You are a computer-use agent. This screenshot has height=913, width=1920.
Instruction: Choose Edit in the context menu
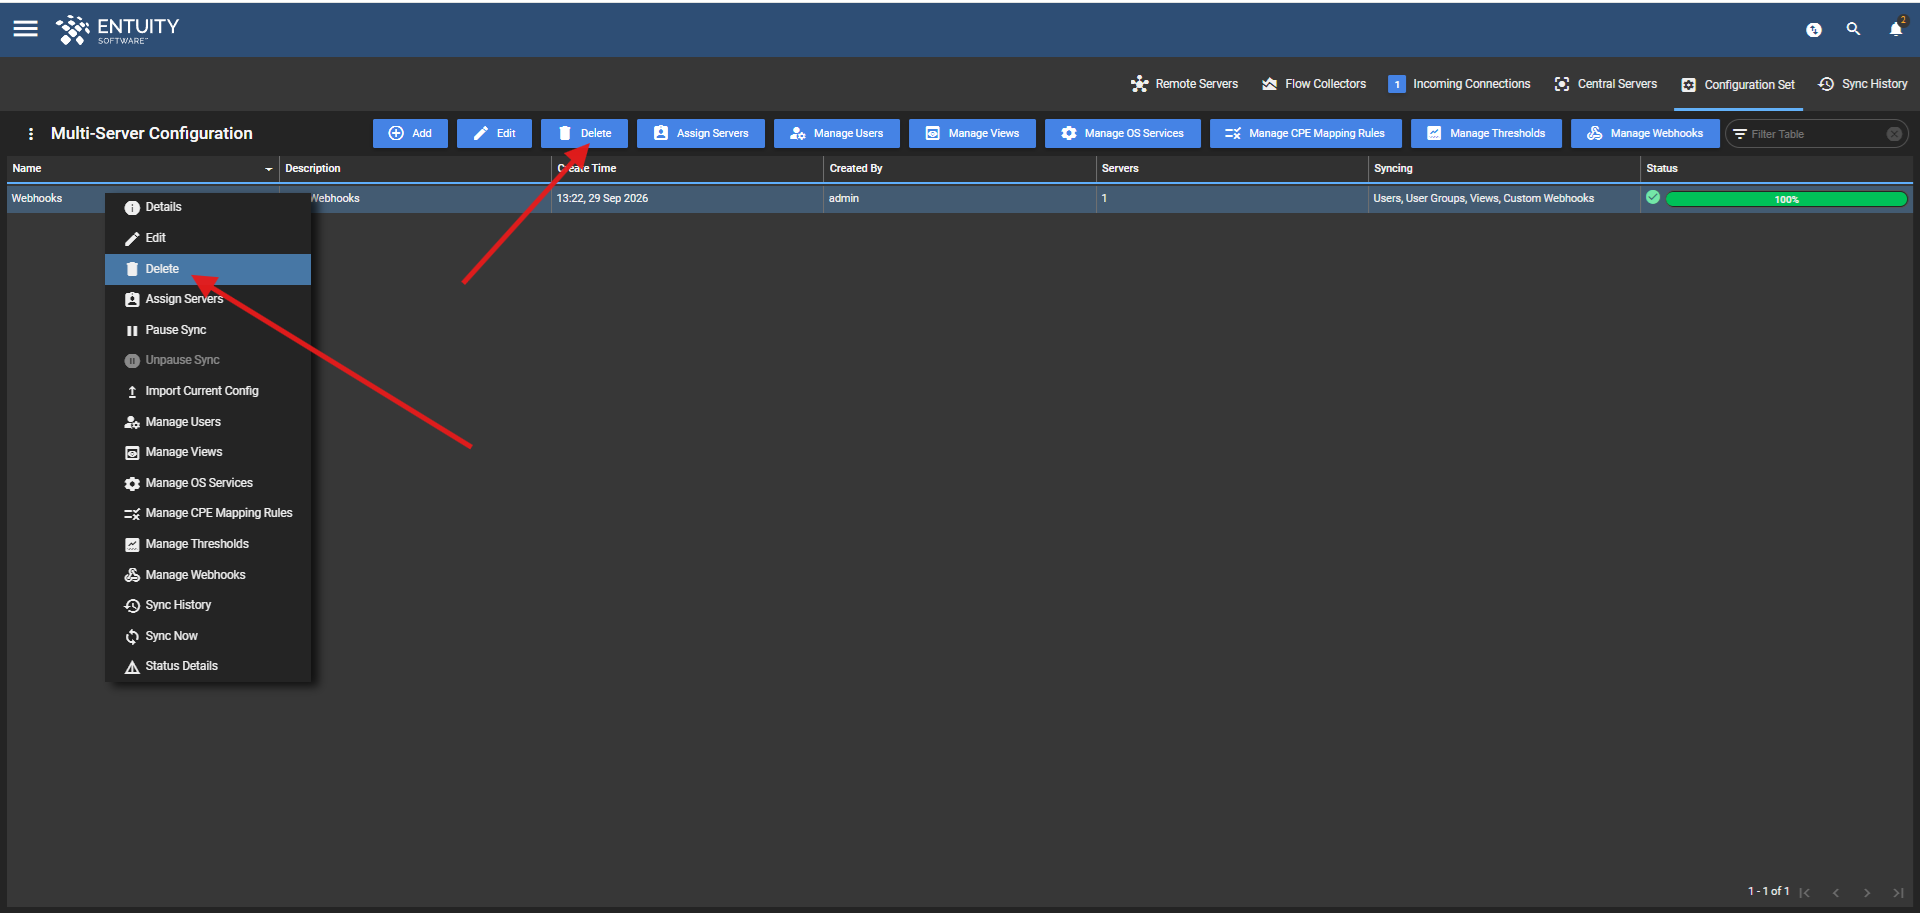click(x=208, y=238)
